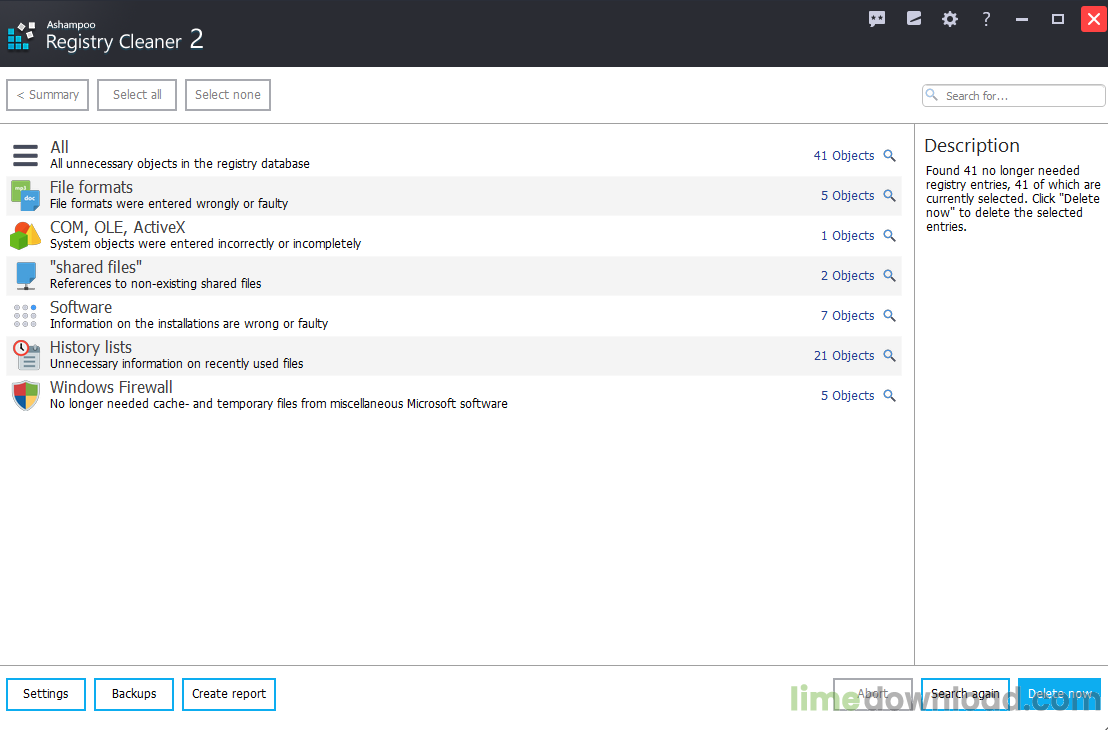
Task: Click the File formats category icon
Action: tap(25, 195)
